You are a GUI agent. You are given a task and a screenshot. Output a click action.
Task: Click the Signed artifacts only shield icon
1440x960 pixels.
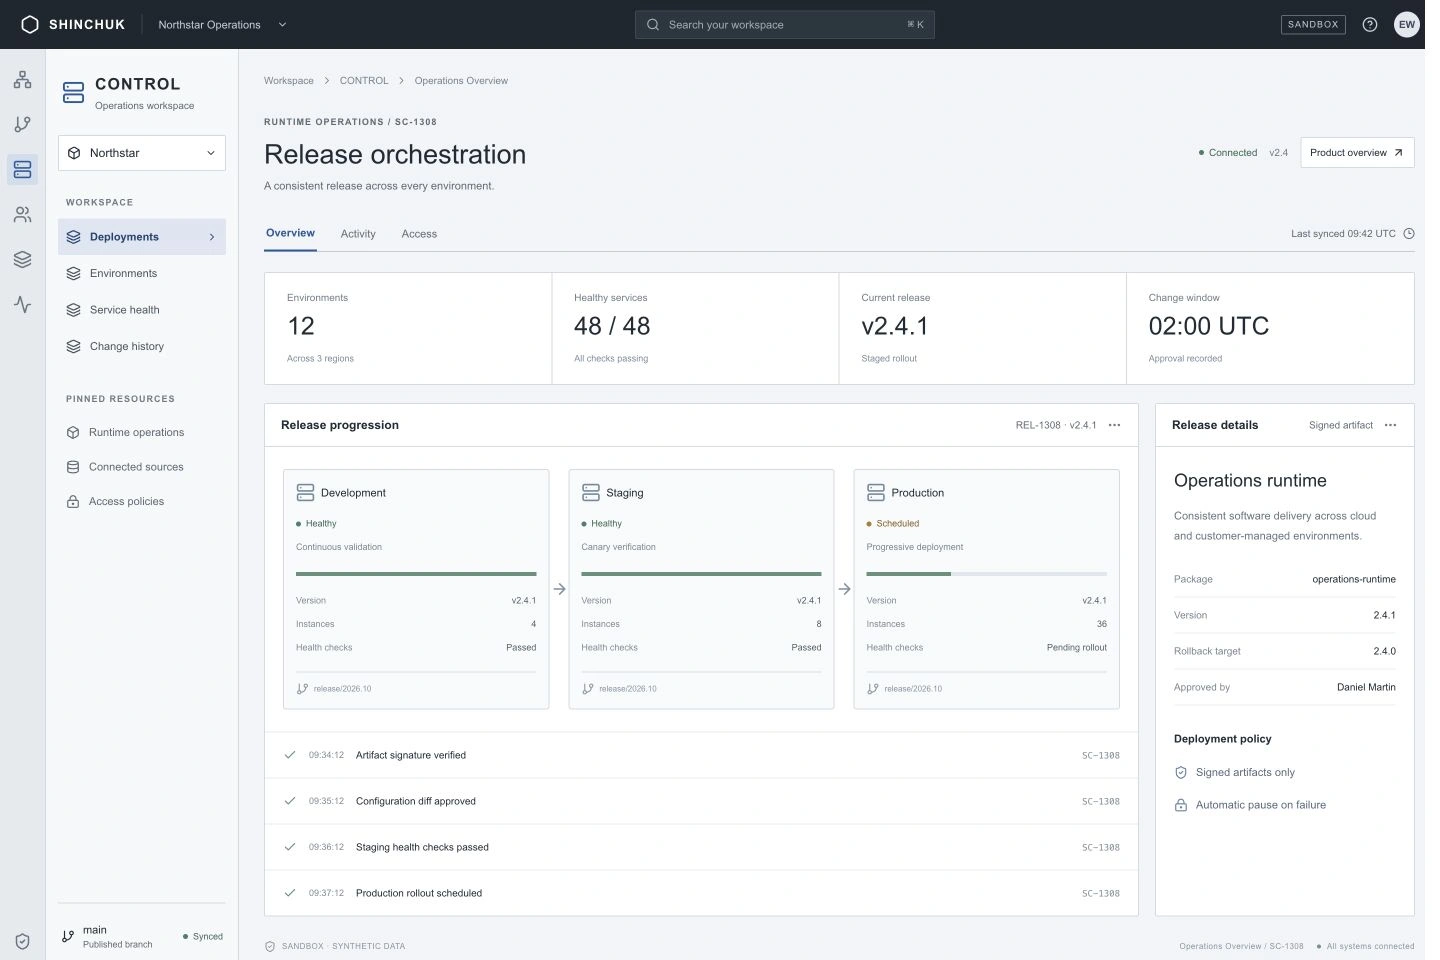(1180, 772)
